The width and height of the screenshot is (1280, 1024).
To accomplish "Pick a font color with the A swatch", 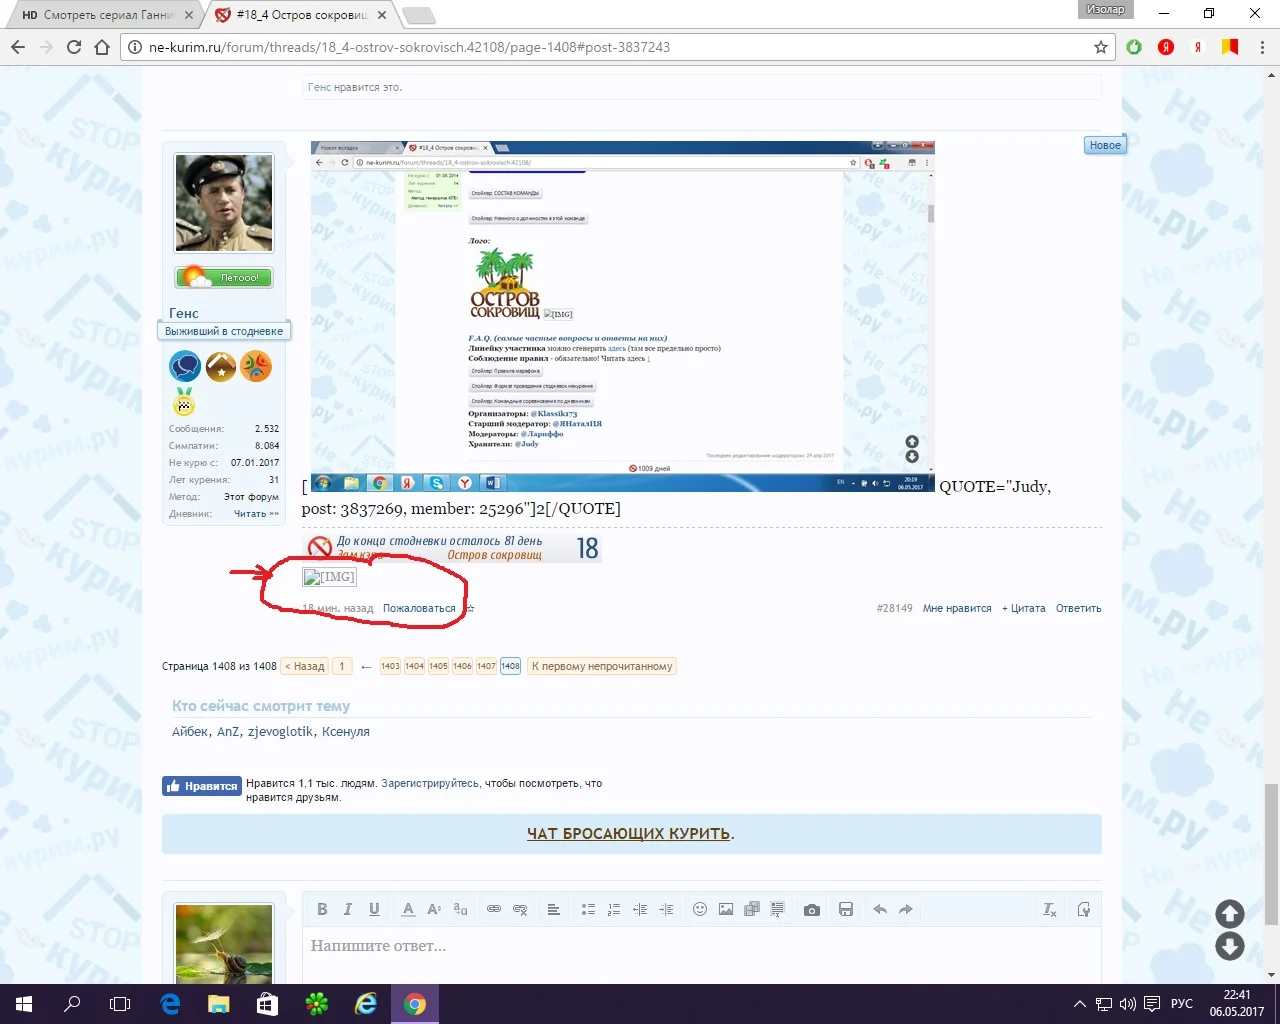I will point(407,909).
